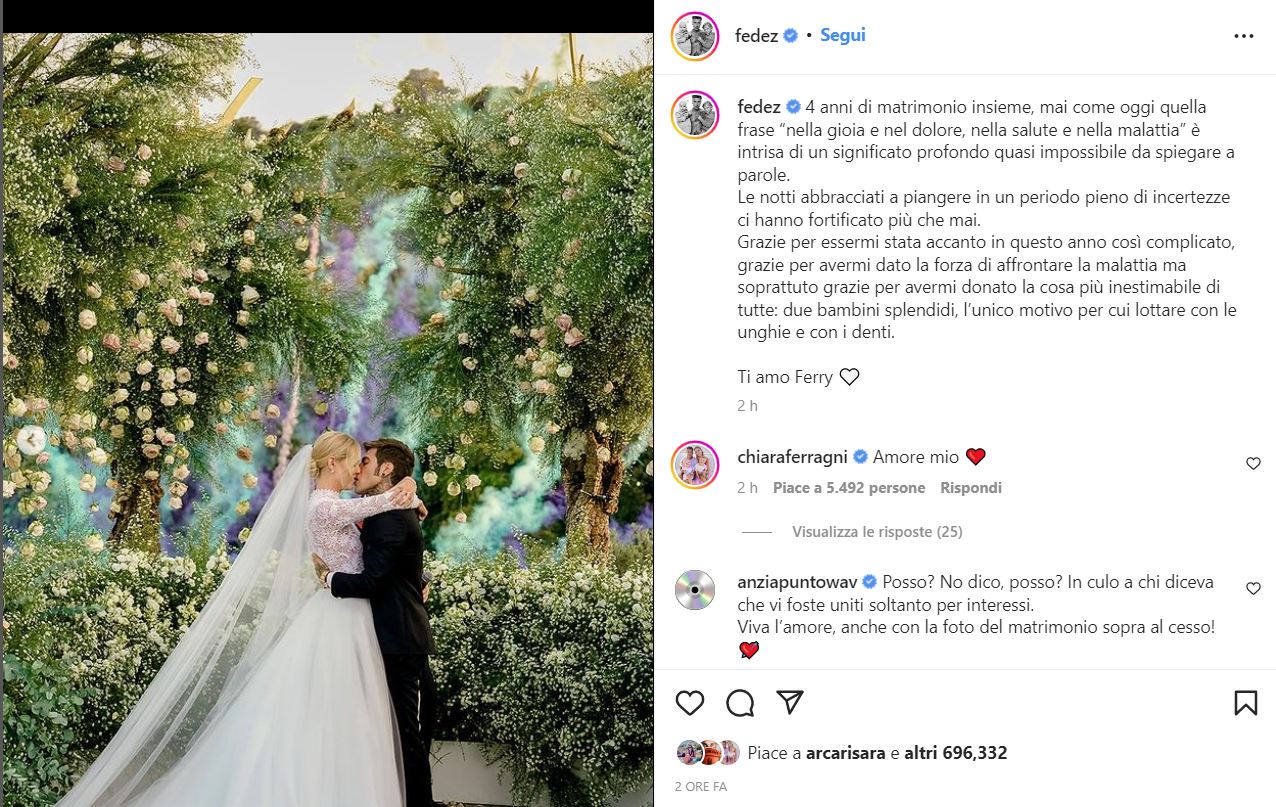The width and height of the screenshot is (1276, 807).
Task: View Piace a 5.492 persone likes list
Action: tap(849, 488)
